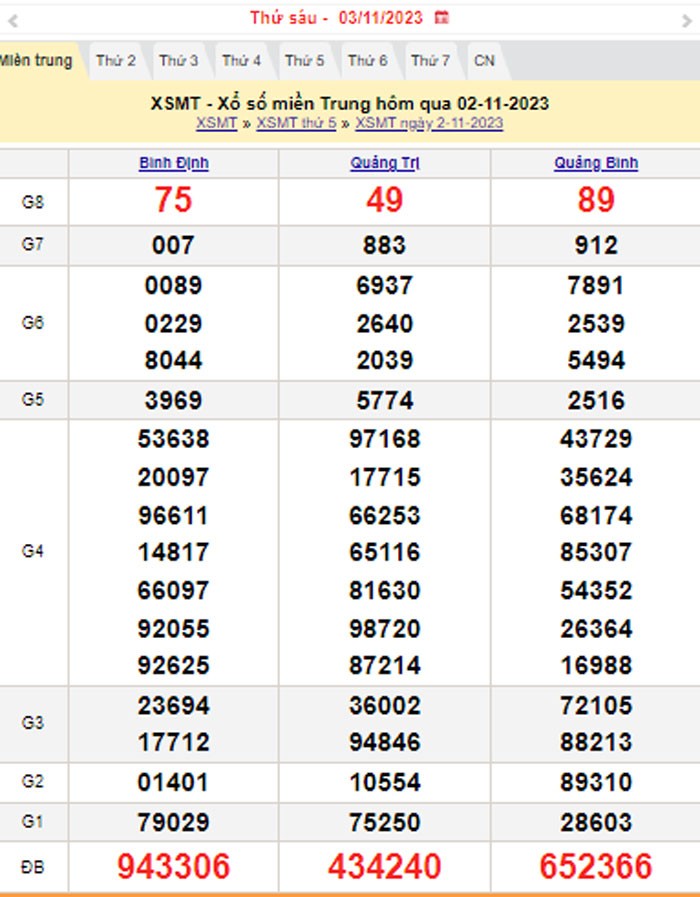This screenshot has width=700, height=897.
Task: Open the Bình Định province link
Action: point(174,164)
